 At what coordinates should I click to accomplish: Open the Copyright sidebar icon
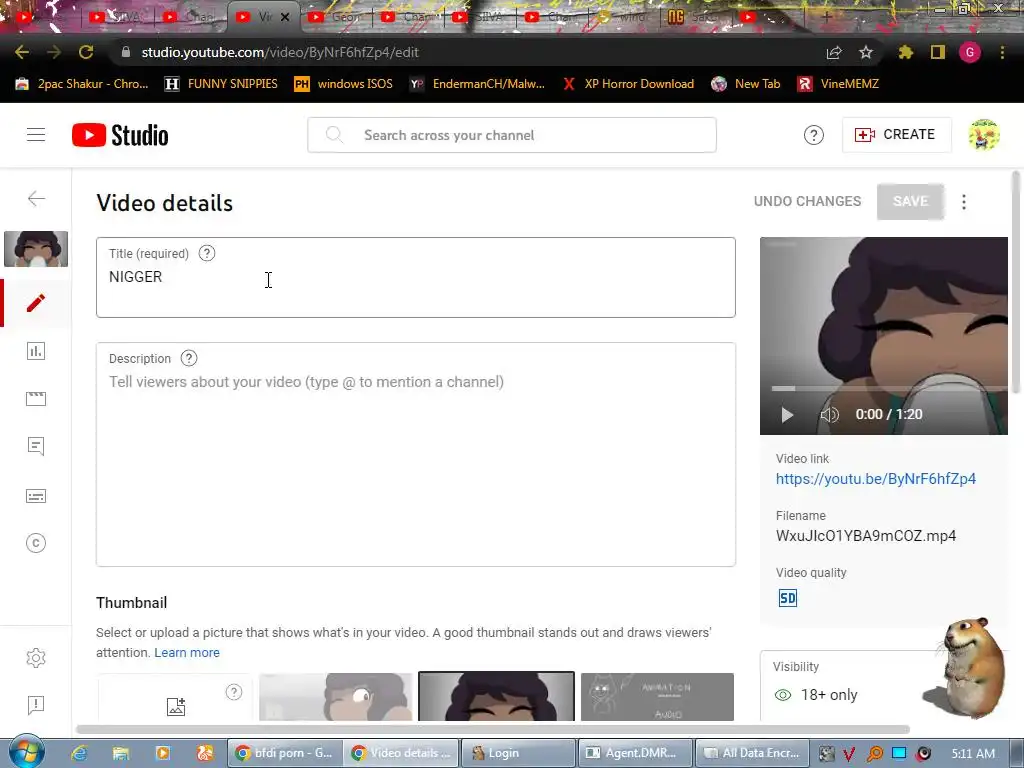36,543
